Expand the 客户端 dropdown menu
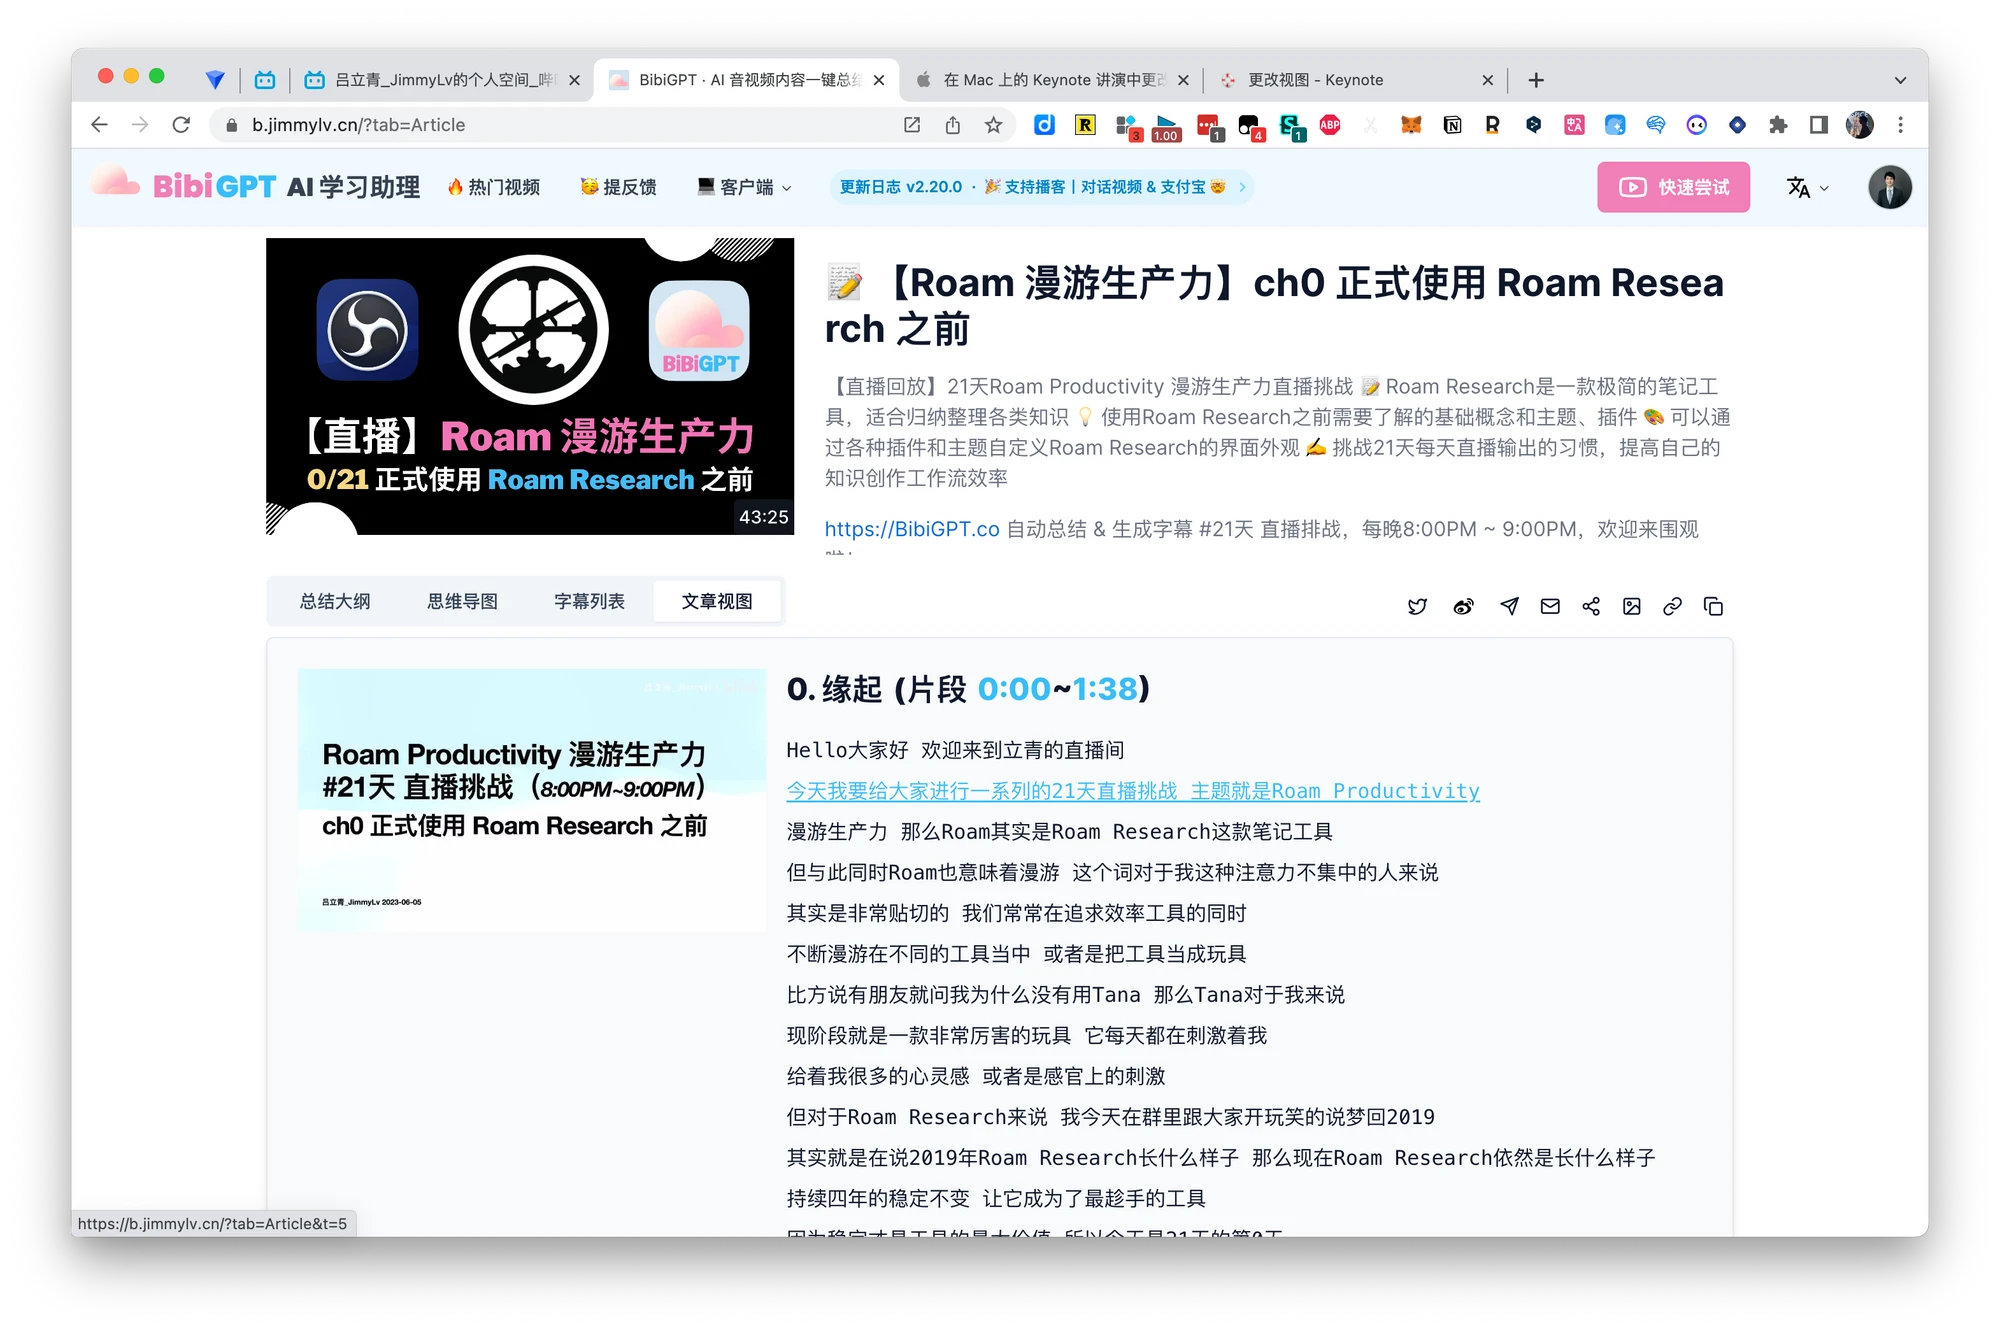This screenshot has width=2000, height=1331. (x=745, y=187)
